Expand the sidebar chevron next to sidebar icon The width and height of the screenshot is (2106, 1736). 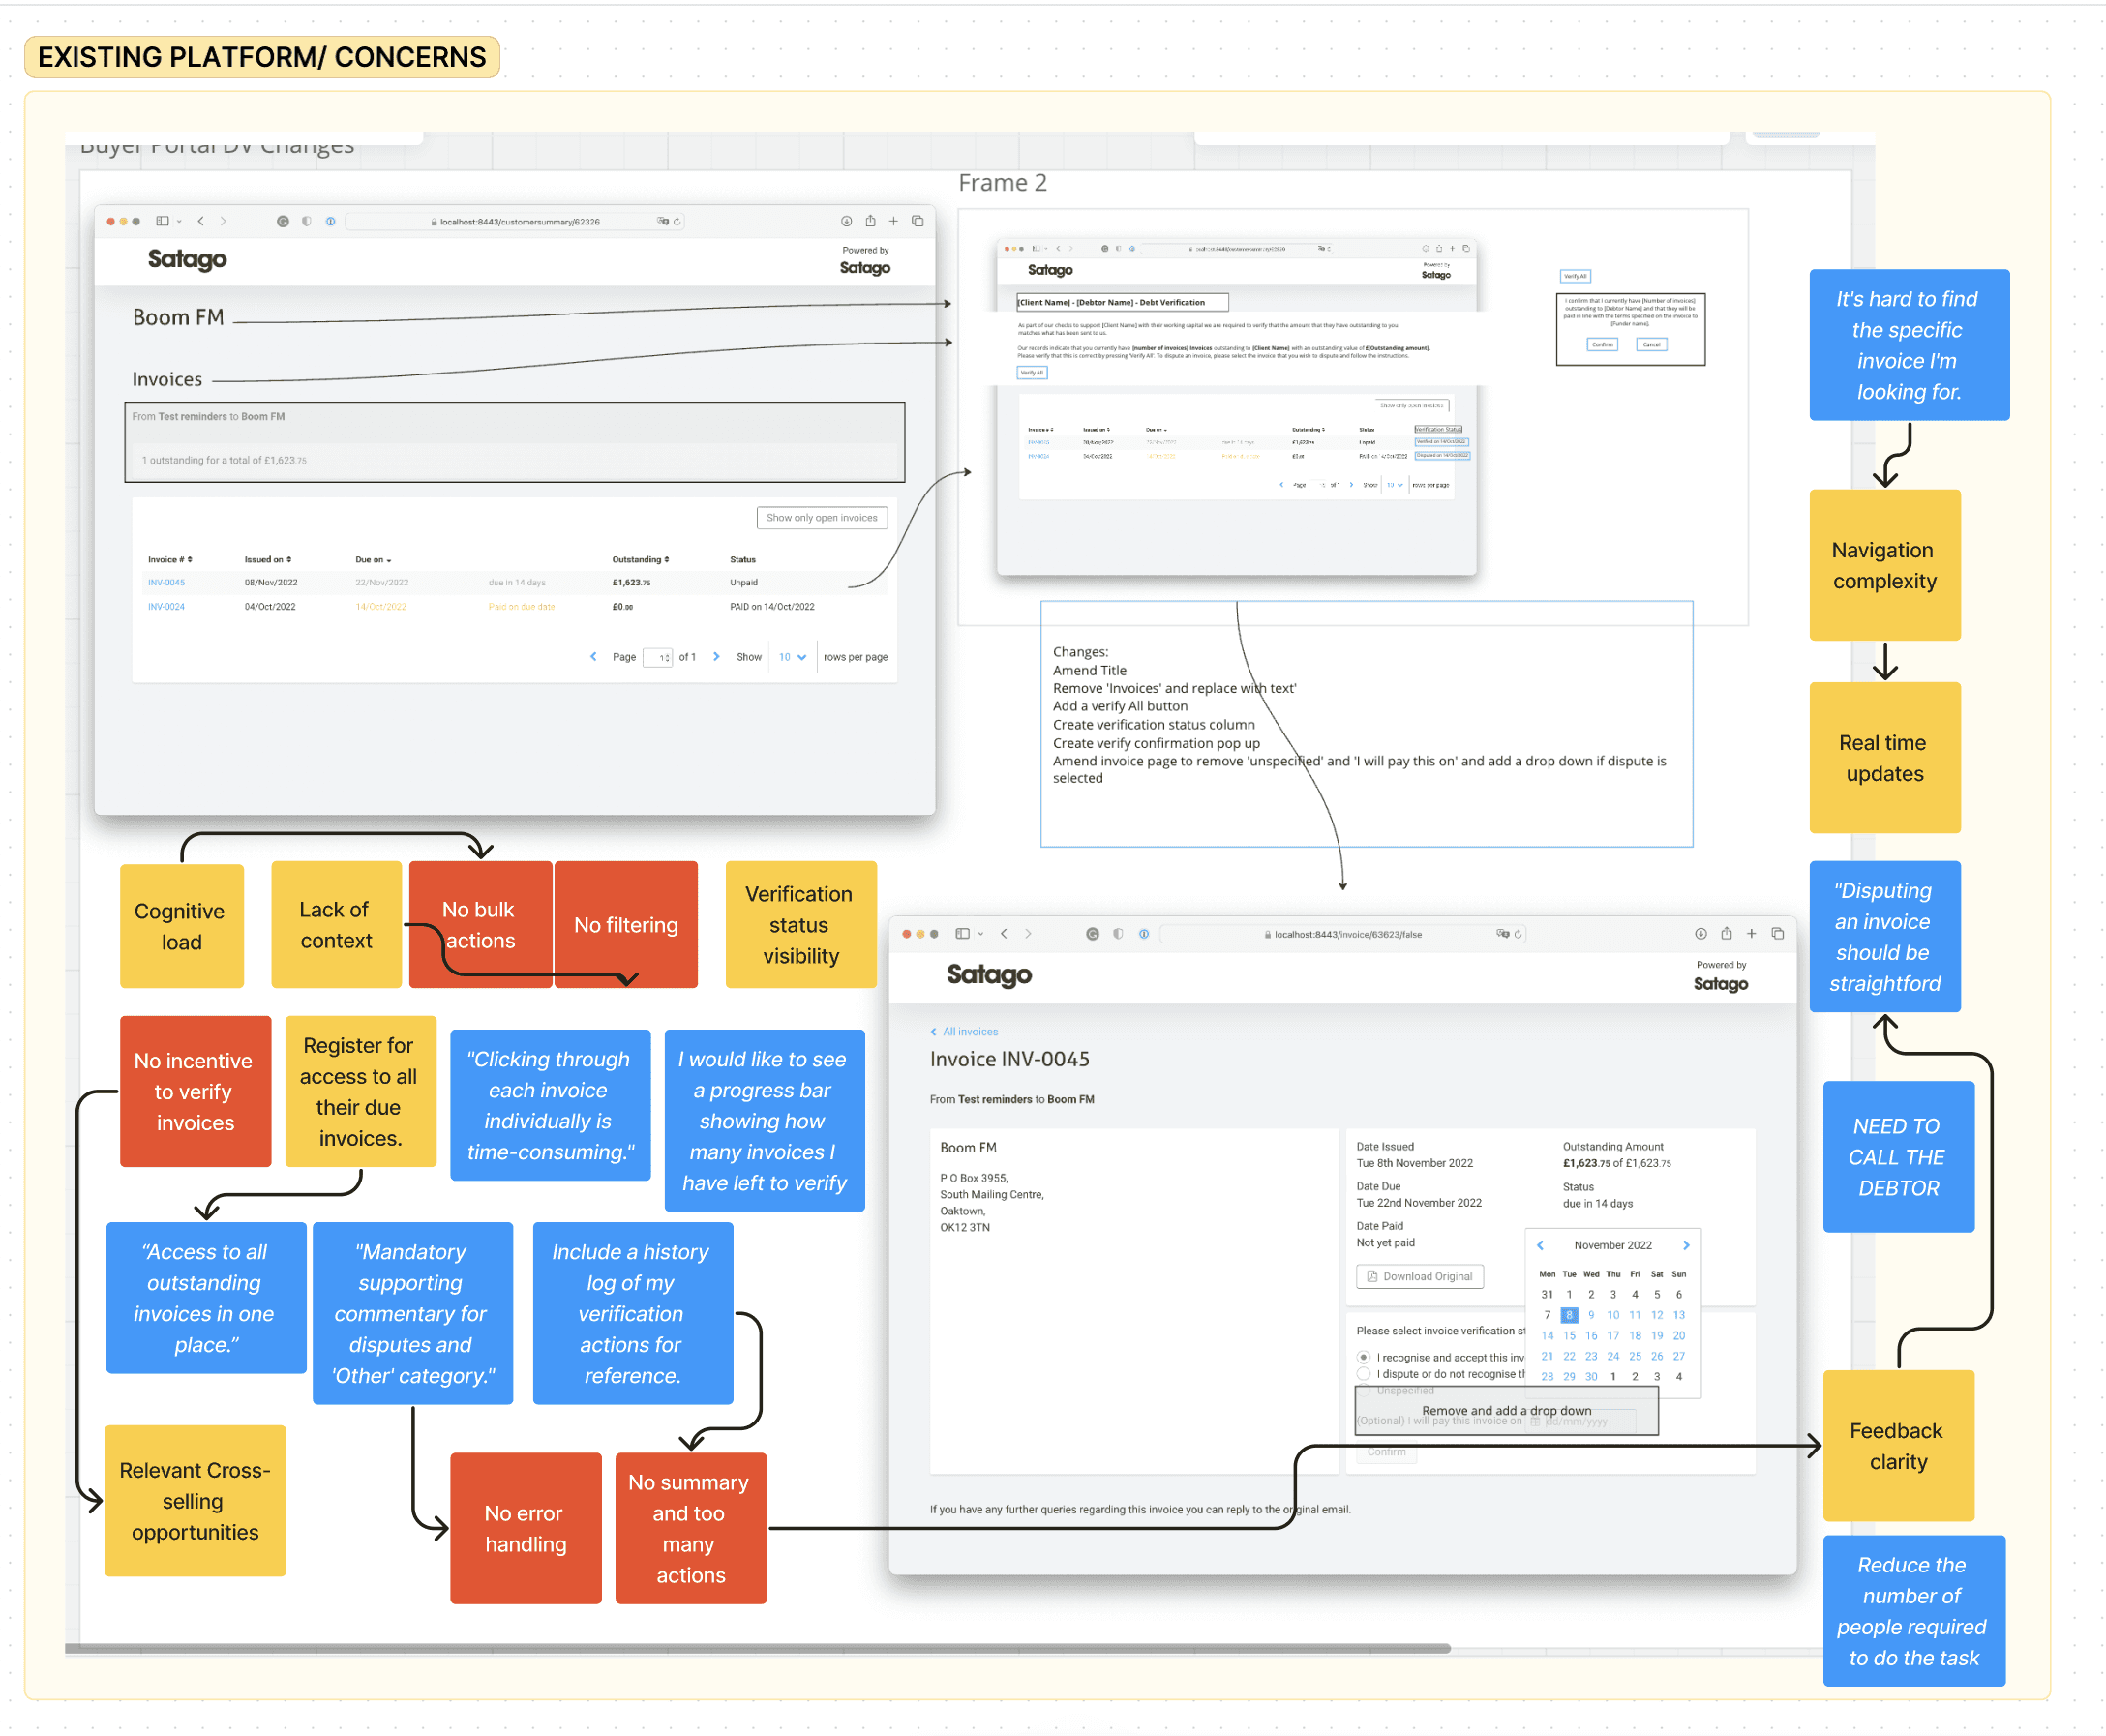179,221
